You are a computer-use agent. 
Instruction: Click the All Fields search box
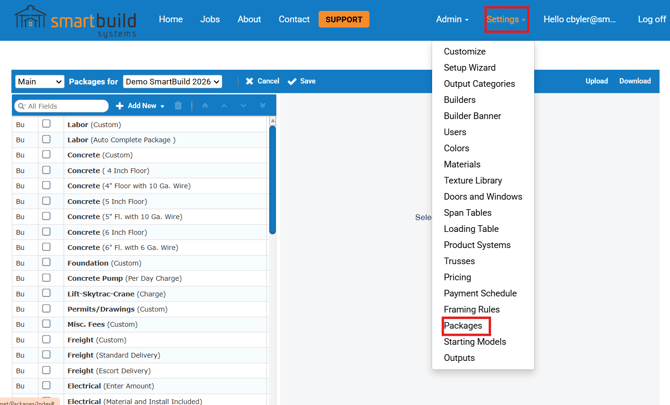62,106
